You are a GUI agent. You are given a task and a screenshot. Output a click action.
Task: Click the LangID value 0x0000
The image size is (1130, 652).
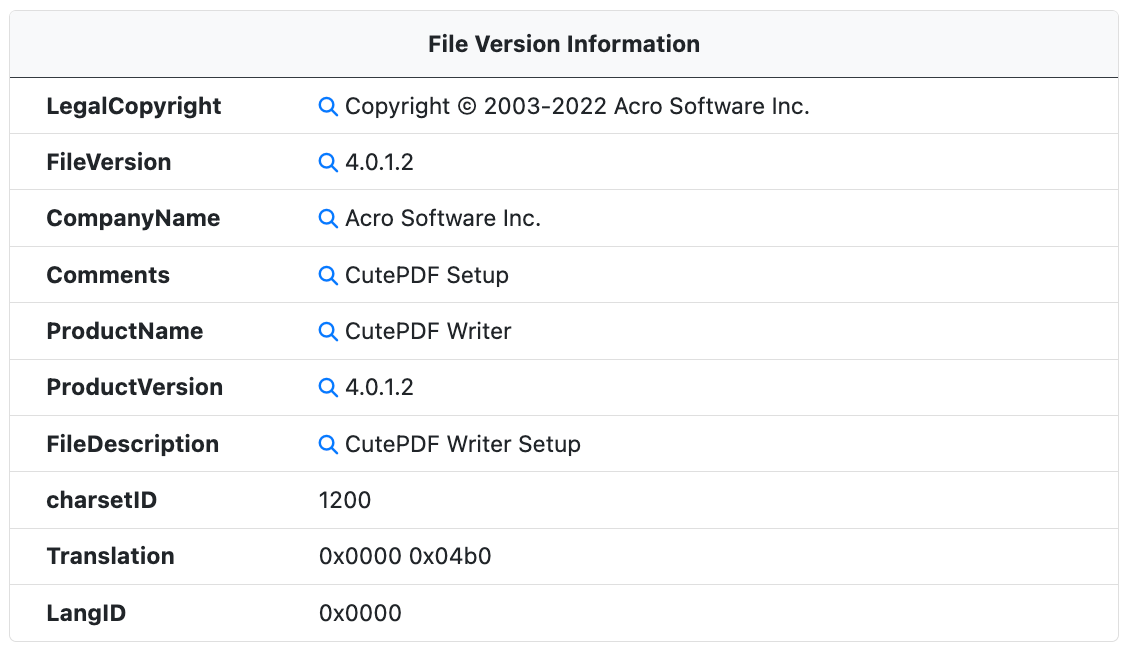[x=360, y=613]
